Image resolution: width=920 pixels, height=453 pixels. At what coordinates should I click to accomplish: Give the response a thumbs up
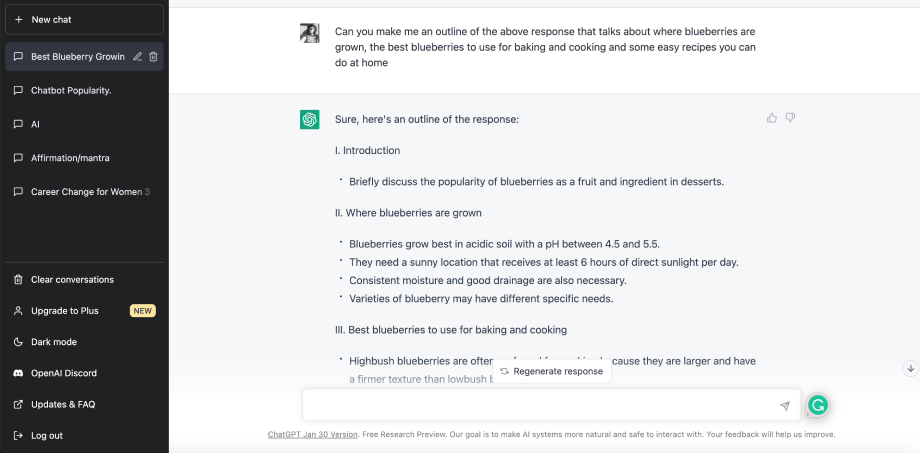772,118
